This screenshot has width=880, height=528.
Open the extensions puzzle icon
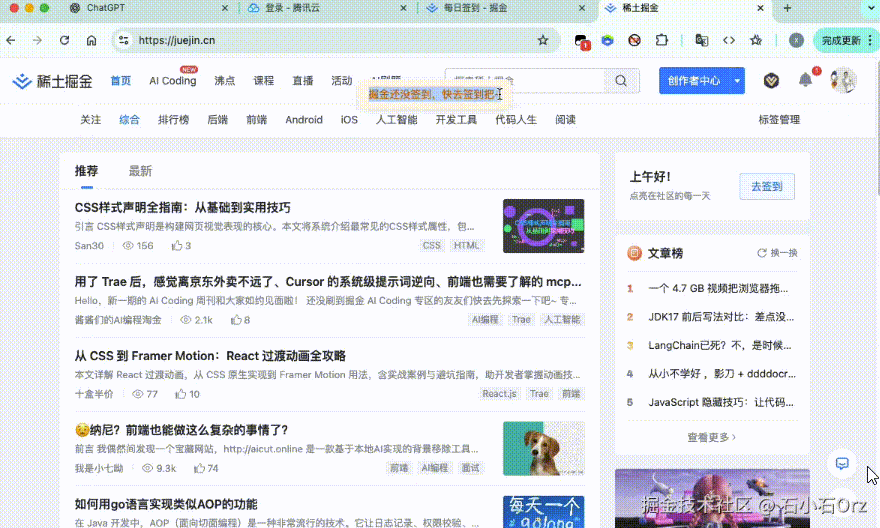(x=662, y=40)
